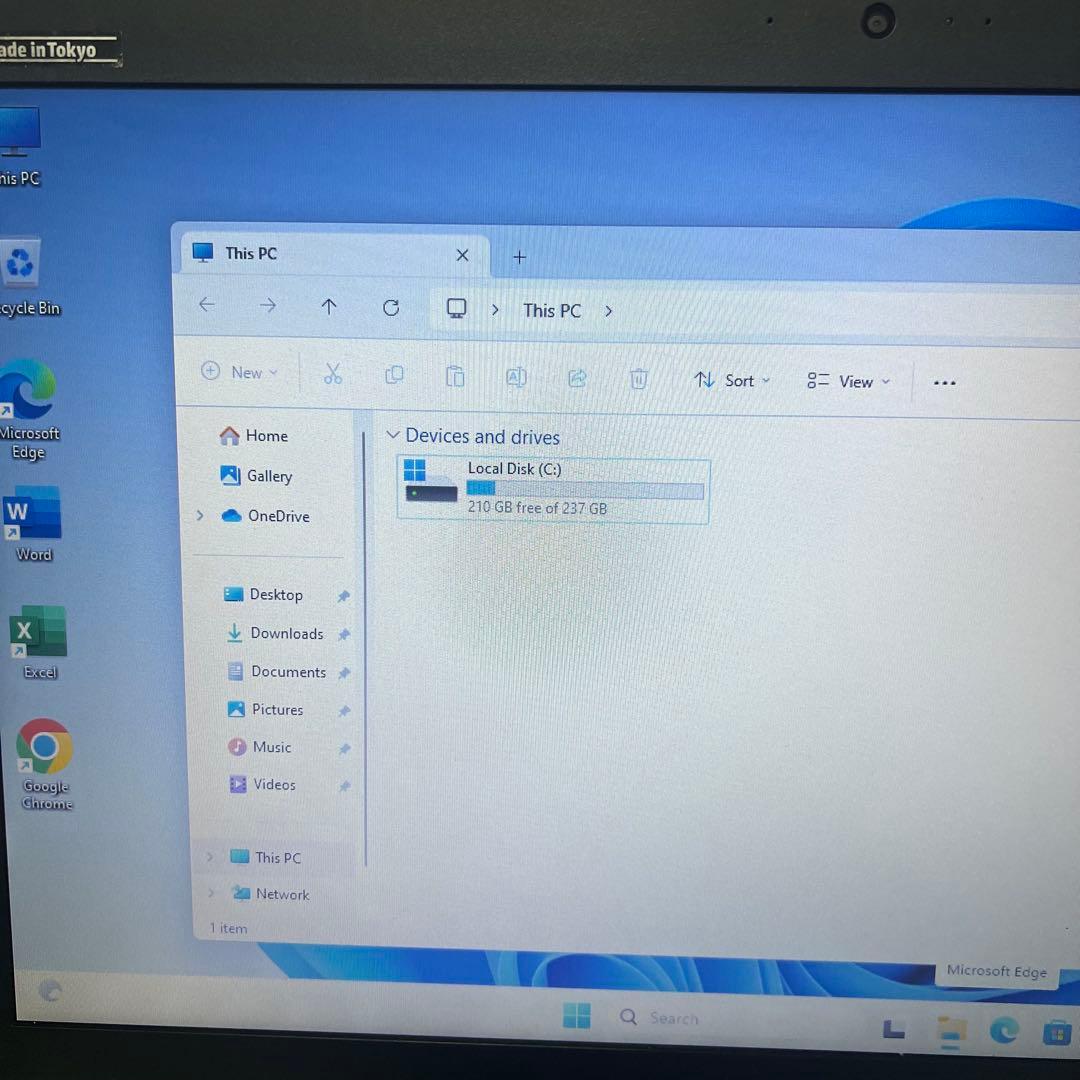Open the View dropdown
This screenshot has width=1080, height=1080.
pos(849,382)
